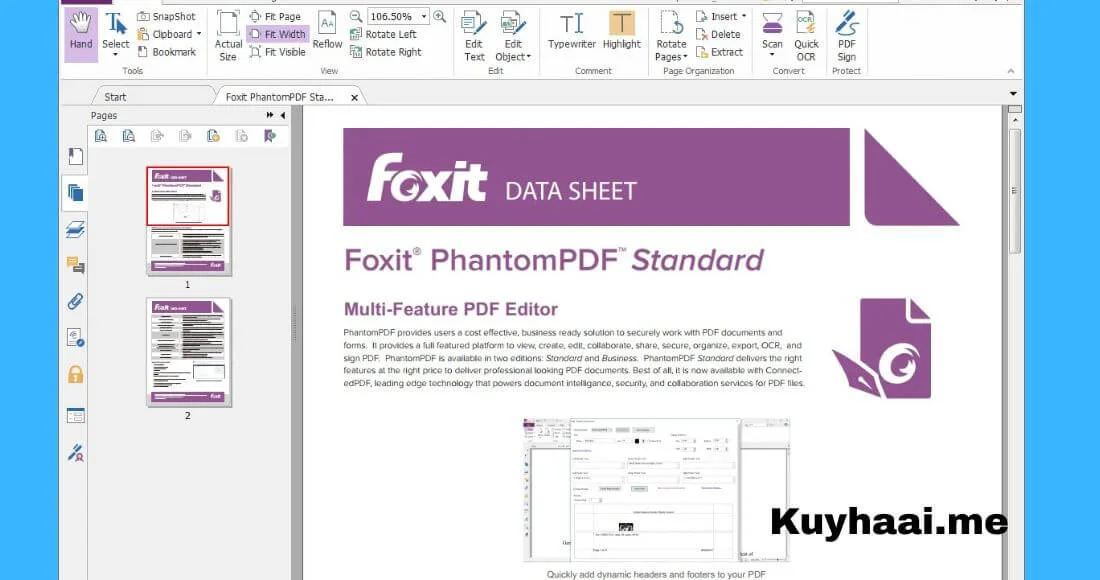1100x580 pixels.
Task: Expand the Pages panel with double arrow
Action: [270, 115]
